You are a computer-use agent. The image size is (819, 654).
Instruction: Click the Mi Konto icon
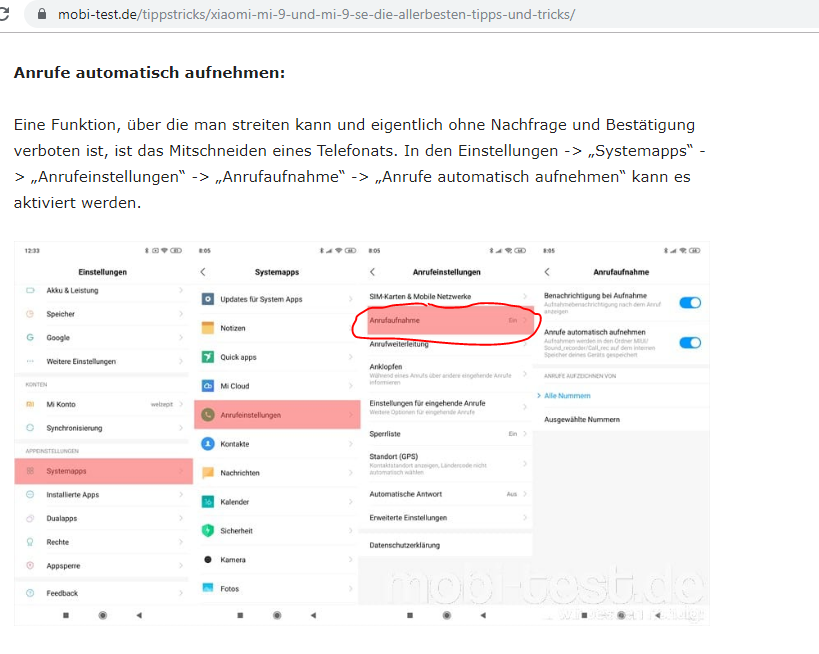pyautogui.click(x=30, y=404)
